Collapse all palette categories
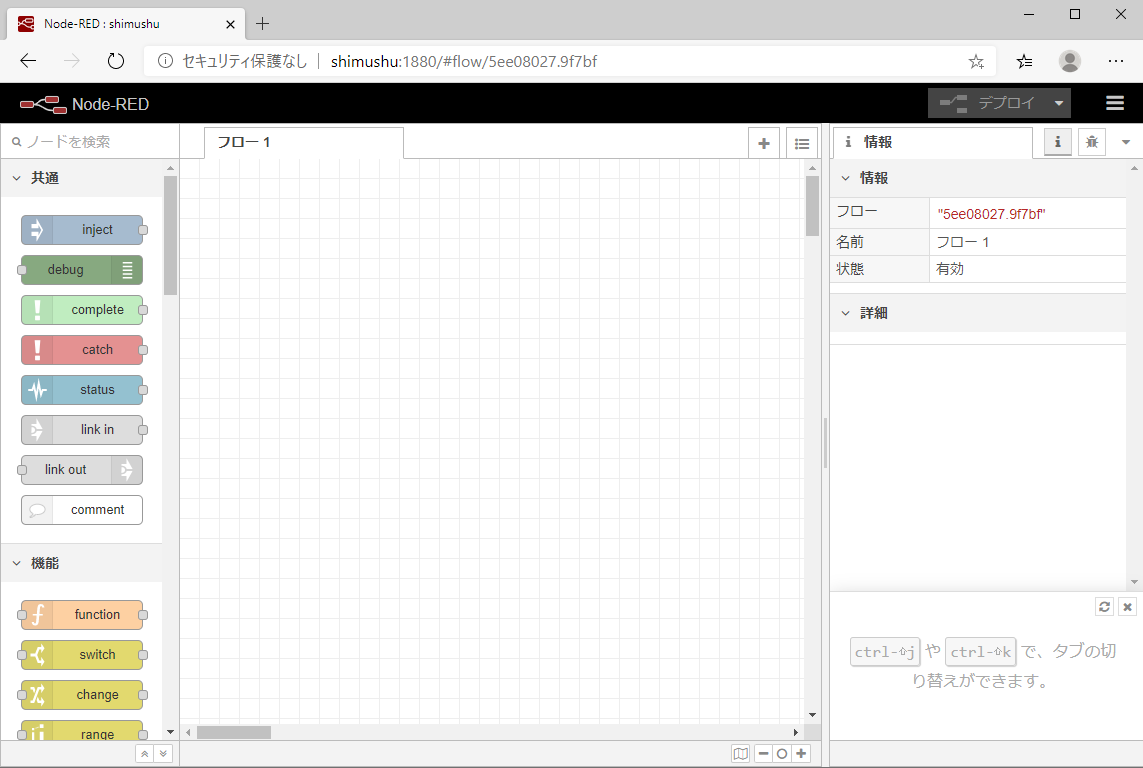Image resolution: width=1143 pixels, height=768 pixels. (x=145, y=753)
